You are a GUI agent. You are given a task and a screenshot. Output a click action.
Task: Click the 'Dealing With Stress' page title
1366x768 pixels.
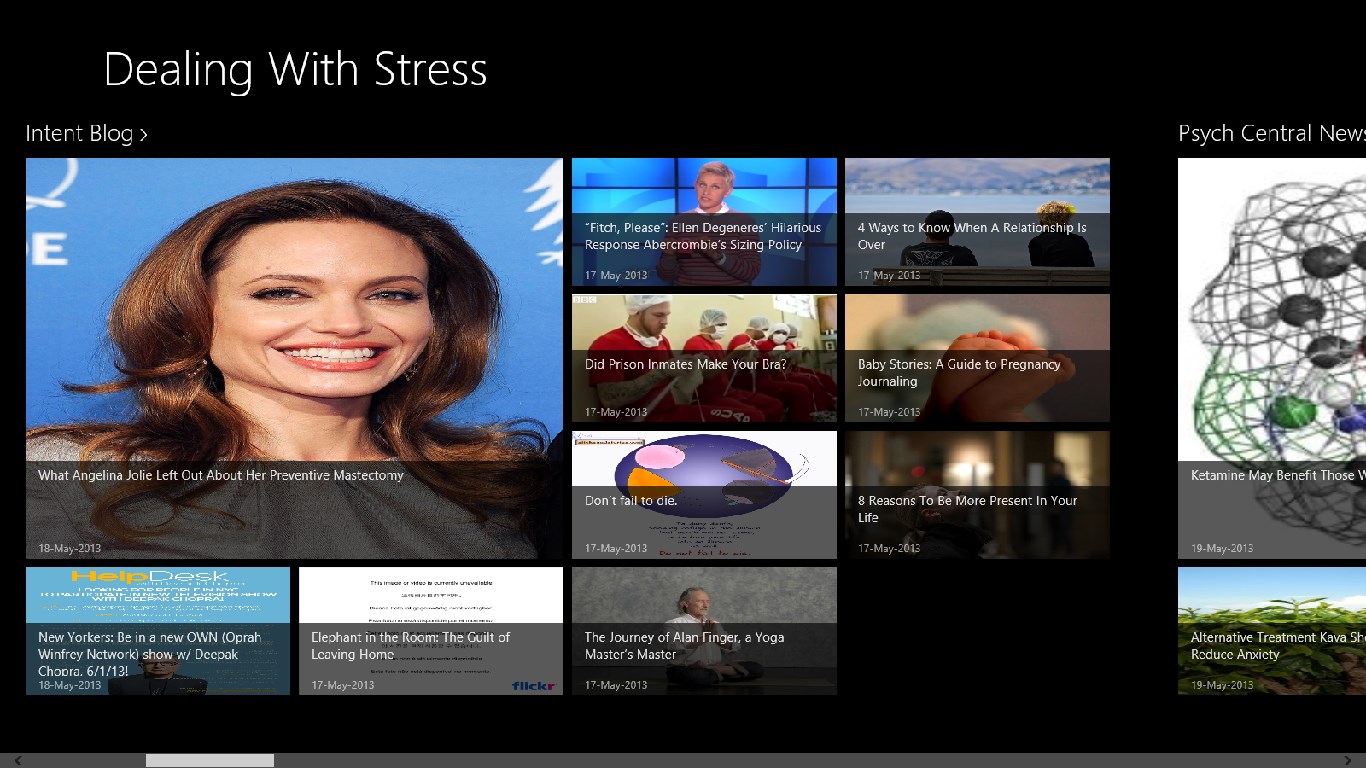295,70
